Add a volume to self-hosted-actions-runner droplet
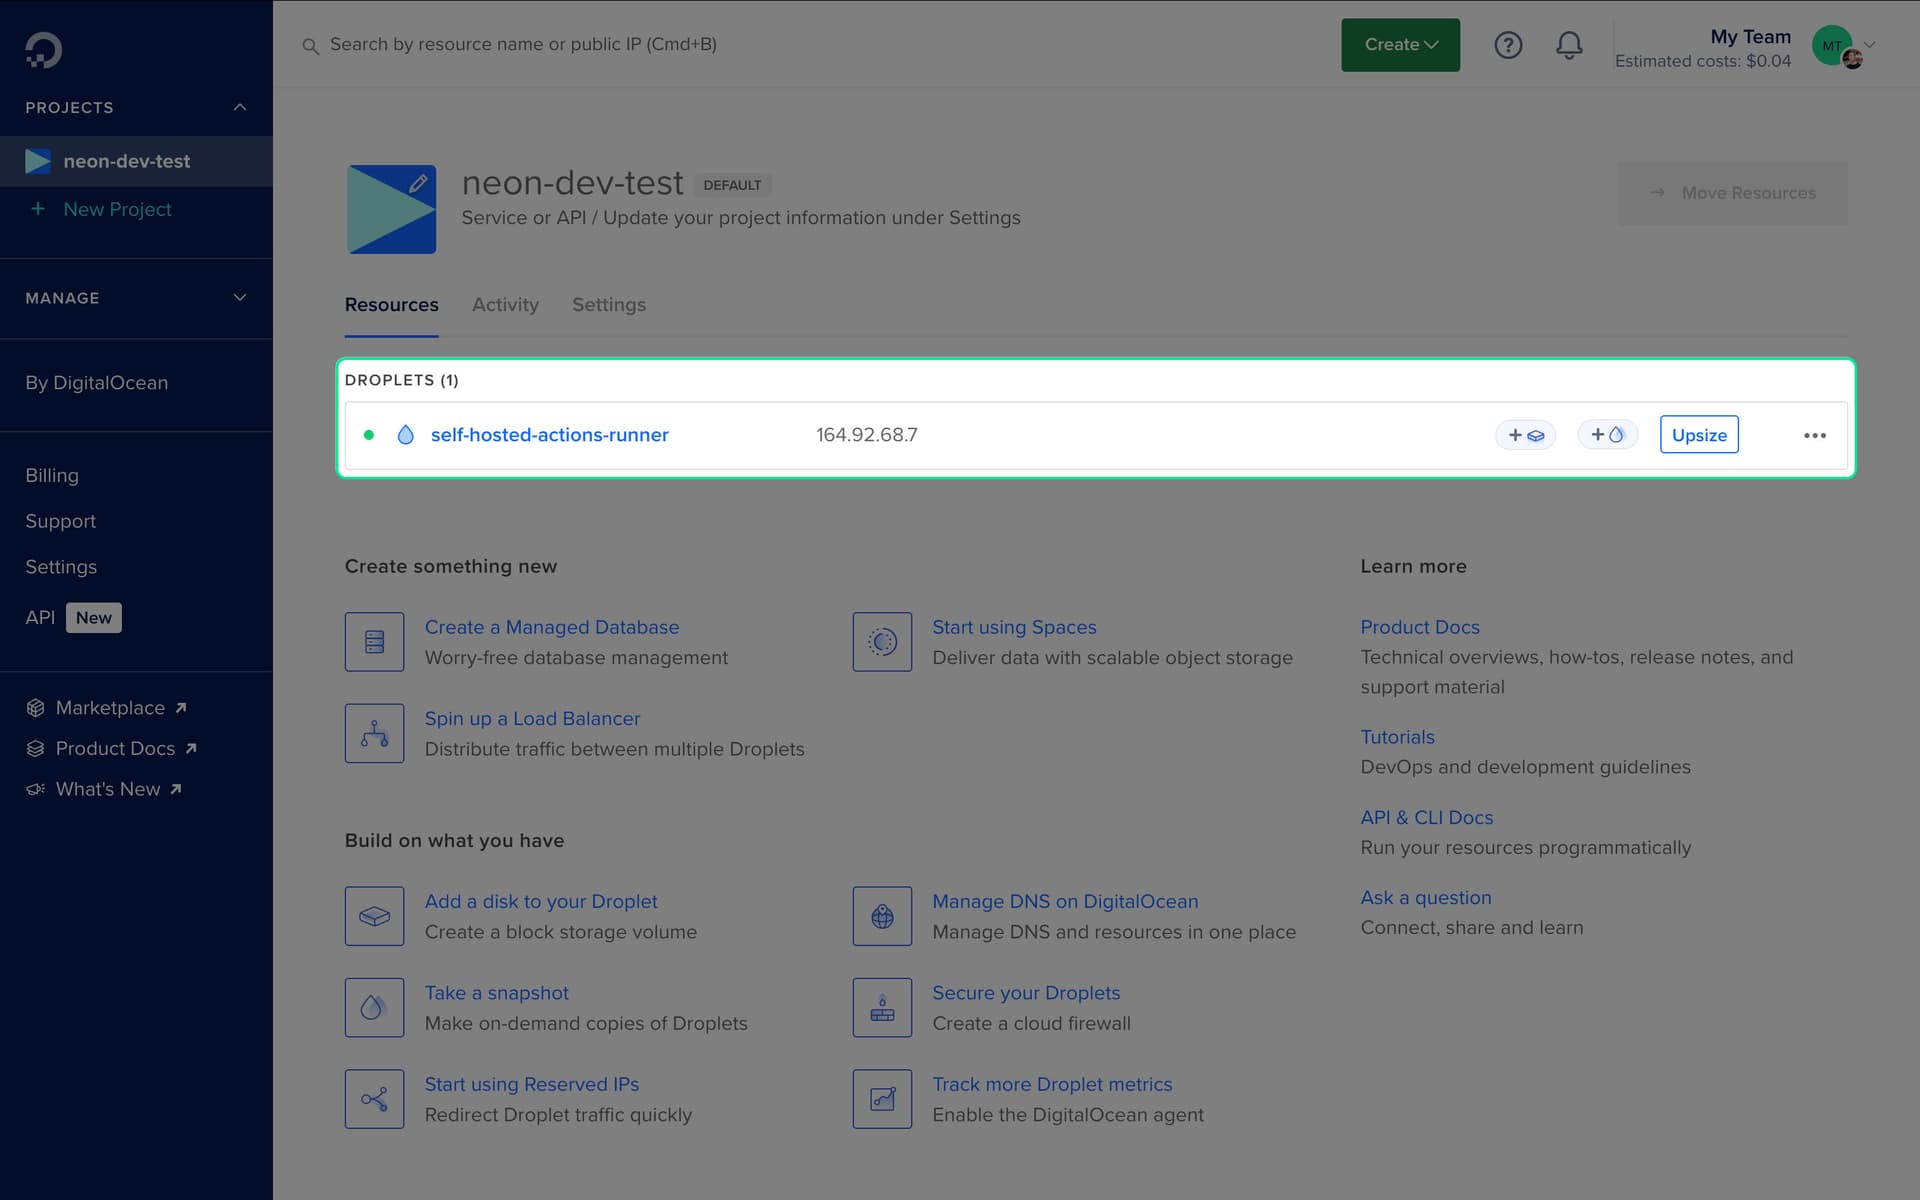Screen dimensions: 1920x1200 pyautogui.click(x=1525, y=434)
